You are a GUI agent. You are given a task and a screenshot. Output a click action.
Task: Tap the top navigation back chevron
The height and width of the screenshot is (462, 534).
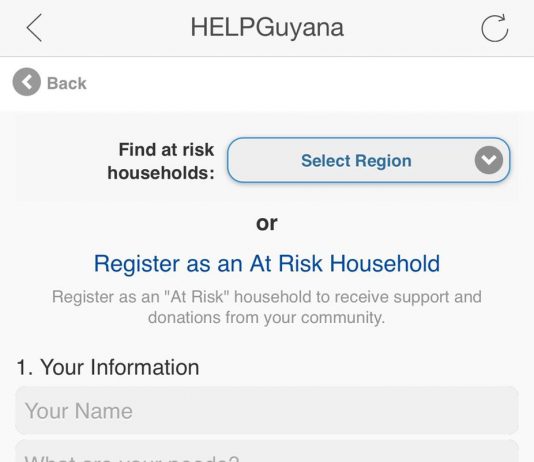[34, 28]
